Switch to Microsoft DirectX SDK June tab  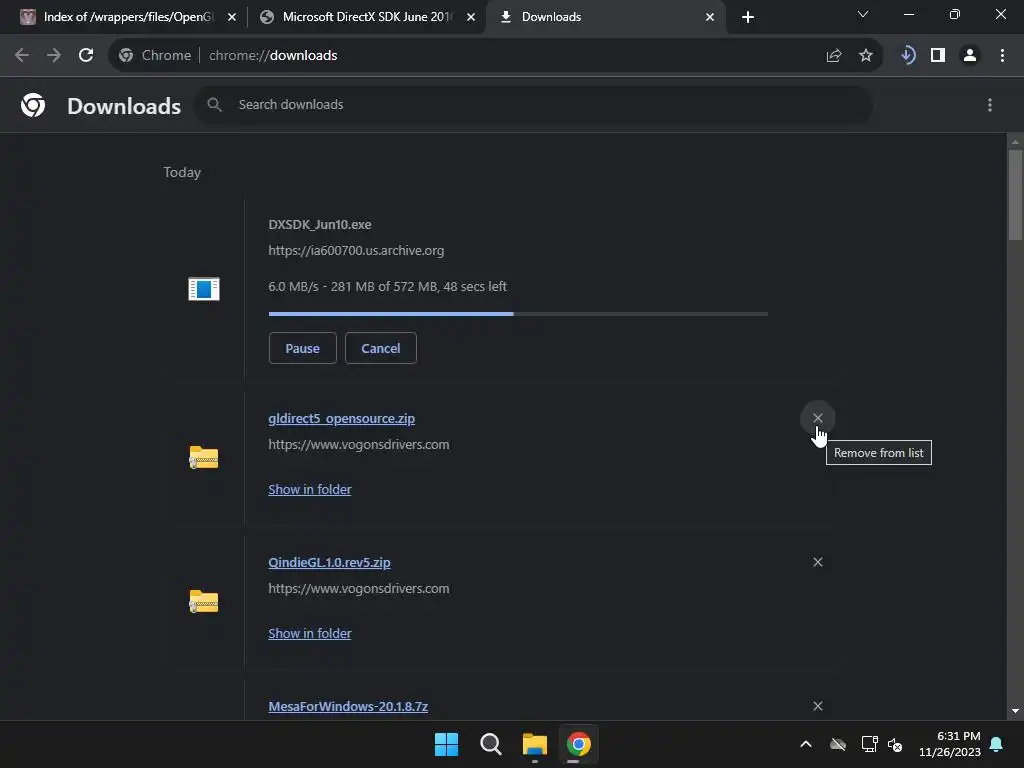(367, 17)
